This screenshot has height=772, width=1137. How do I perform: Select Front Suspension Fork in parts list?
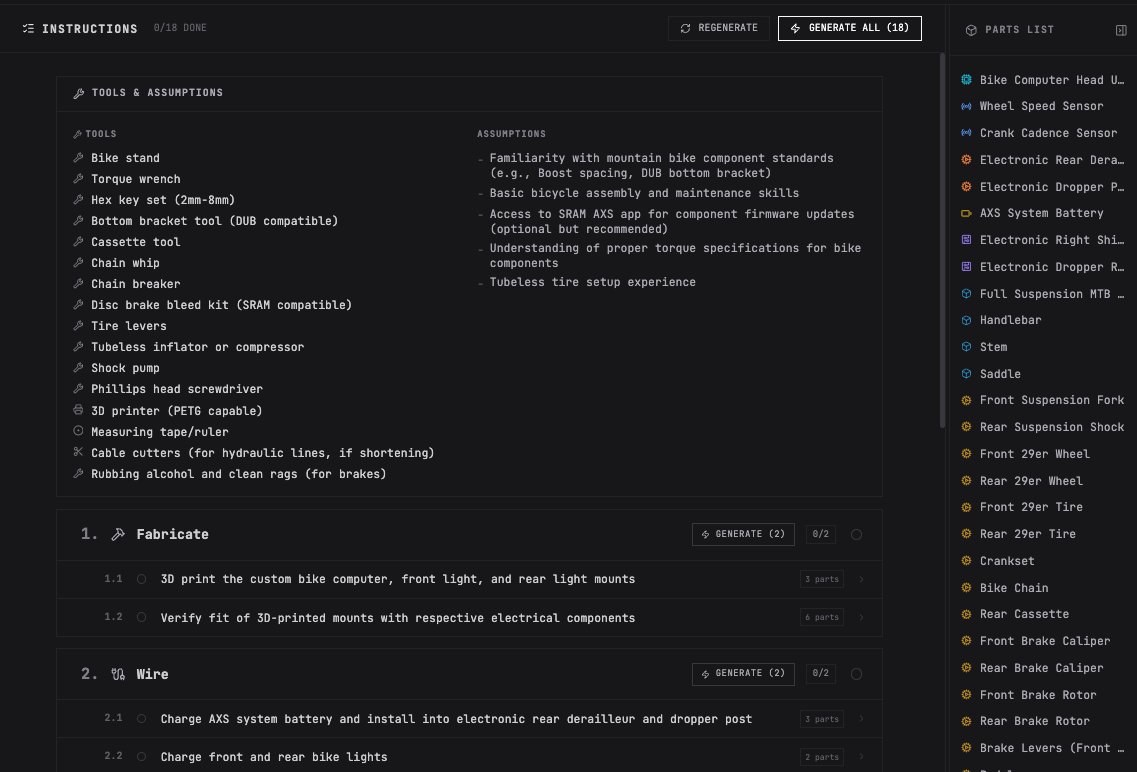point(1052,400)
